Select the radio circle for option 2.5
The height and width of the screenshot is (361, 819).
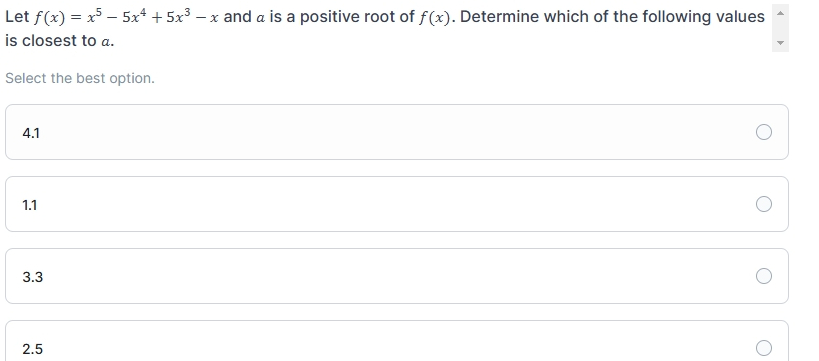click(x=764, y=348)
